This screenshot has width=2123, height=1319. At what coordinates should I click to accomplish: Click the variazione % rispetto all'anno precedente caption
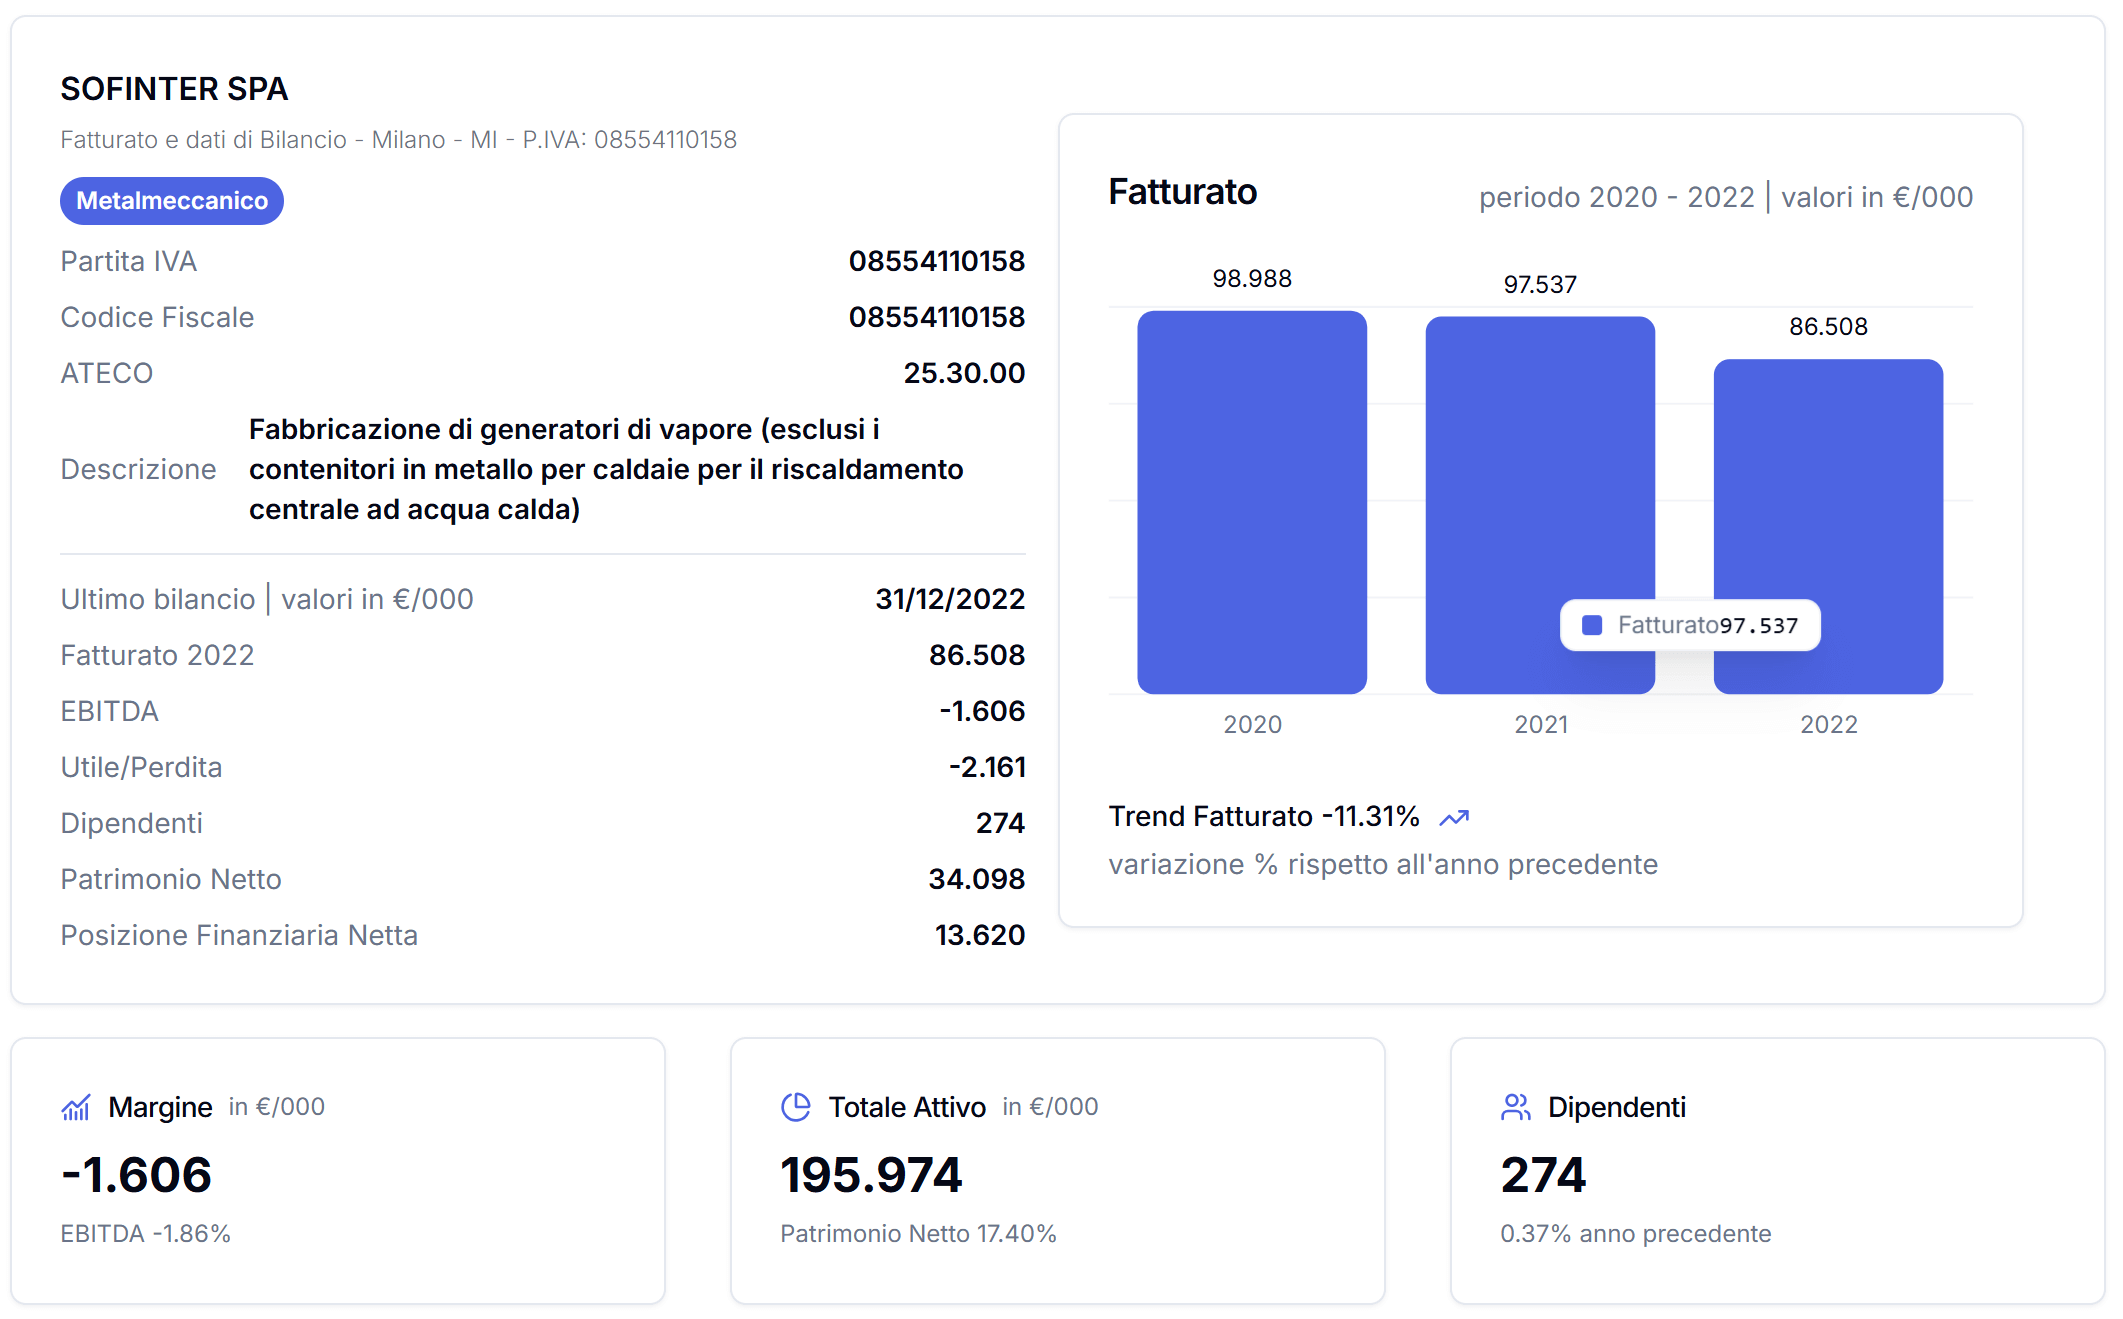tap(1383, 864)
